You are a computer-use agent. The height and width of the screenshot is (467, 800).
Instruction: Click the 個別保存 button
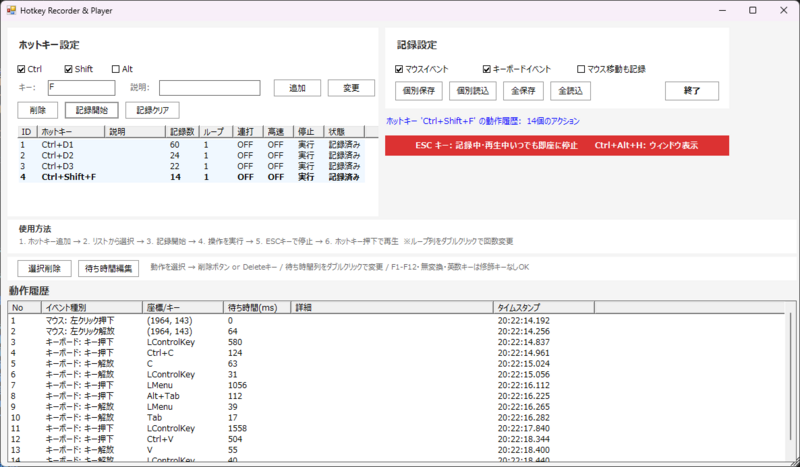[419, 91]
